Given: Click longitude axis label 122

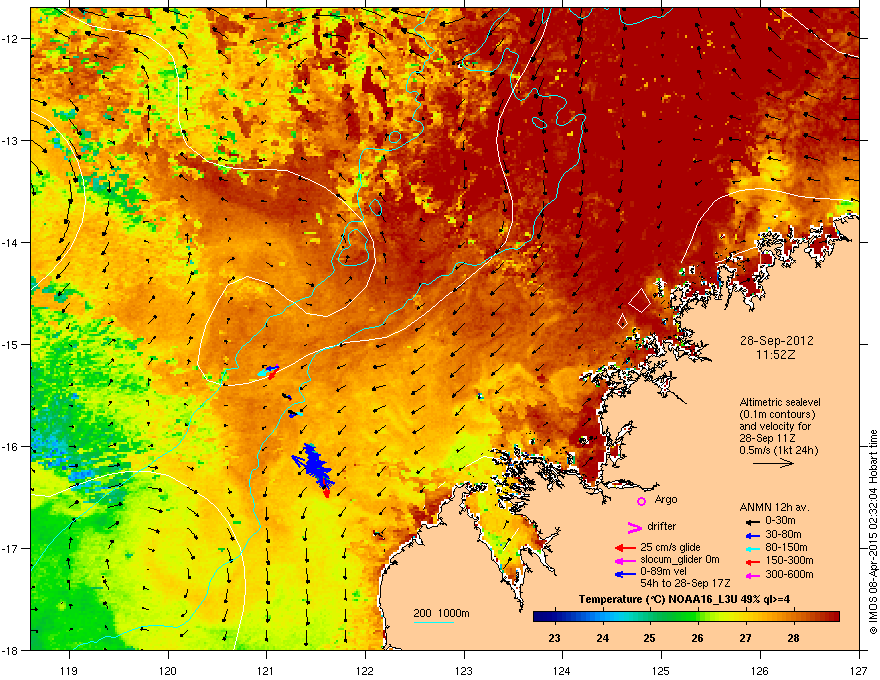Looking at the screenshot, I should click(365, 670).
